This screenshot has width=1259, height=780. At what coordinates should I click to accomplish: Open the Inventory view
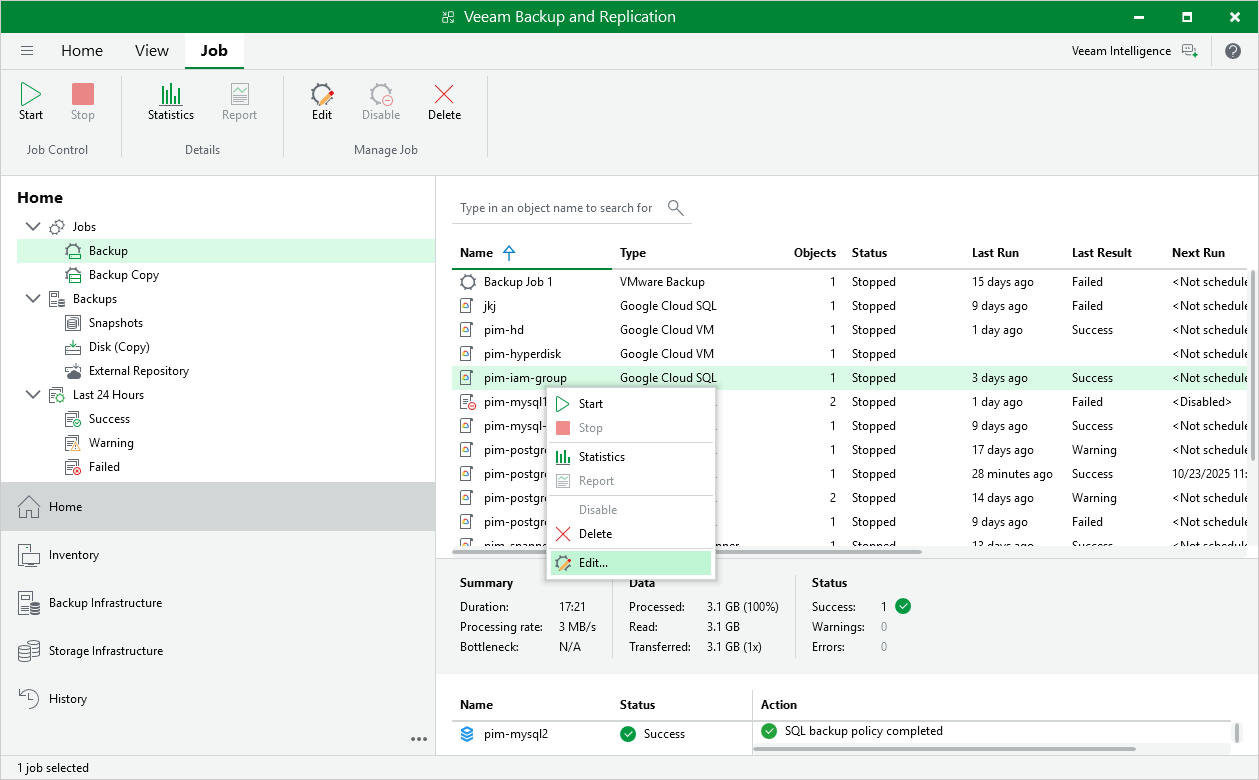click(218, 555)
